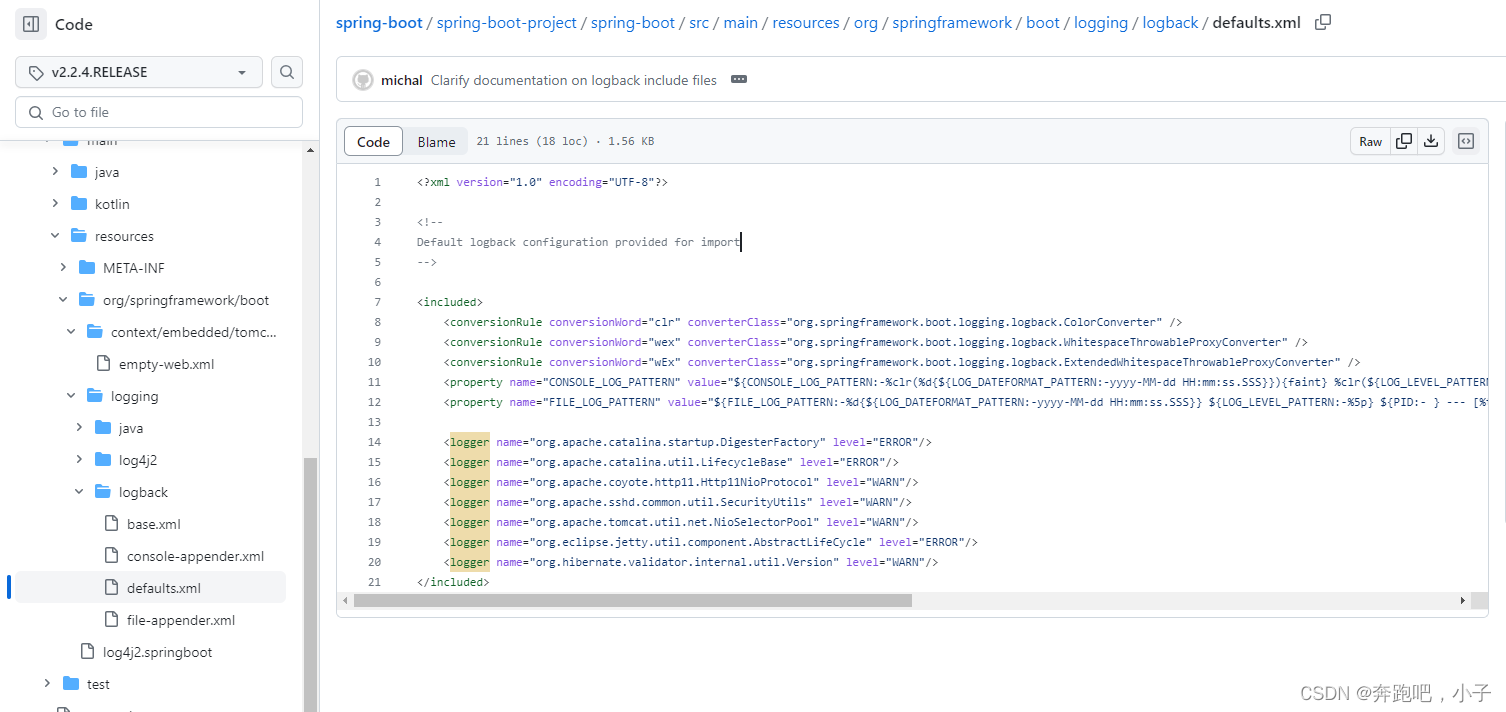Open the file in Raw view
This screenshot has width=1506, height=712.
[x=1370, y=141]
